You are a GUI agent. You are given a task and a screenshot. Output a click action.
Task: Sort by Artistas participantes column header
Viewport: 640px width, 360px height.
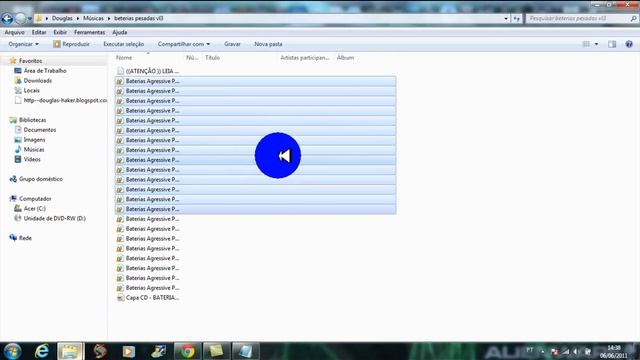pos(304,58)
